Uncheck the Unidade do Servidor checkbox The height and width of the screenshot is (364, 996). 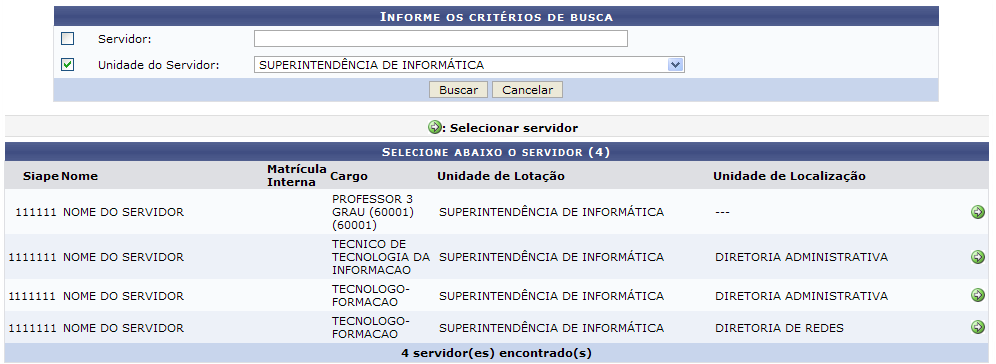click(67, 64)
